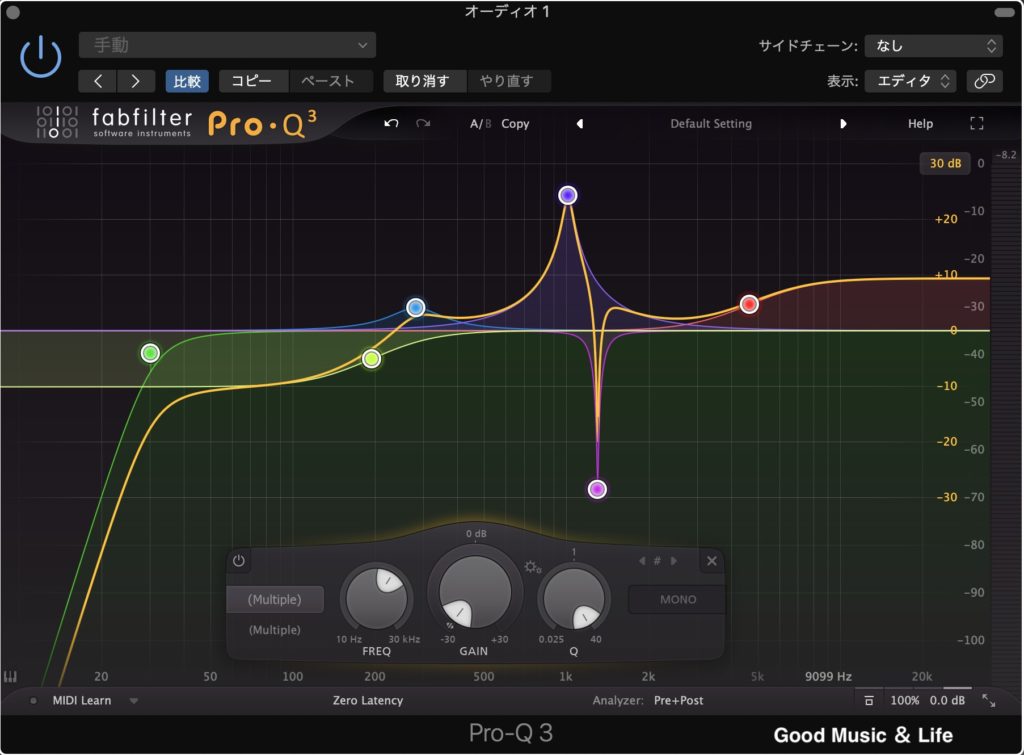This screenshot has height=755, width=1024.
Task: Click the gear icon beside Q knob
Action: (532, 567)
